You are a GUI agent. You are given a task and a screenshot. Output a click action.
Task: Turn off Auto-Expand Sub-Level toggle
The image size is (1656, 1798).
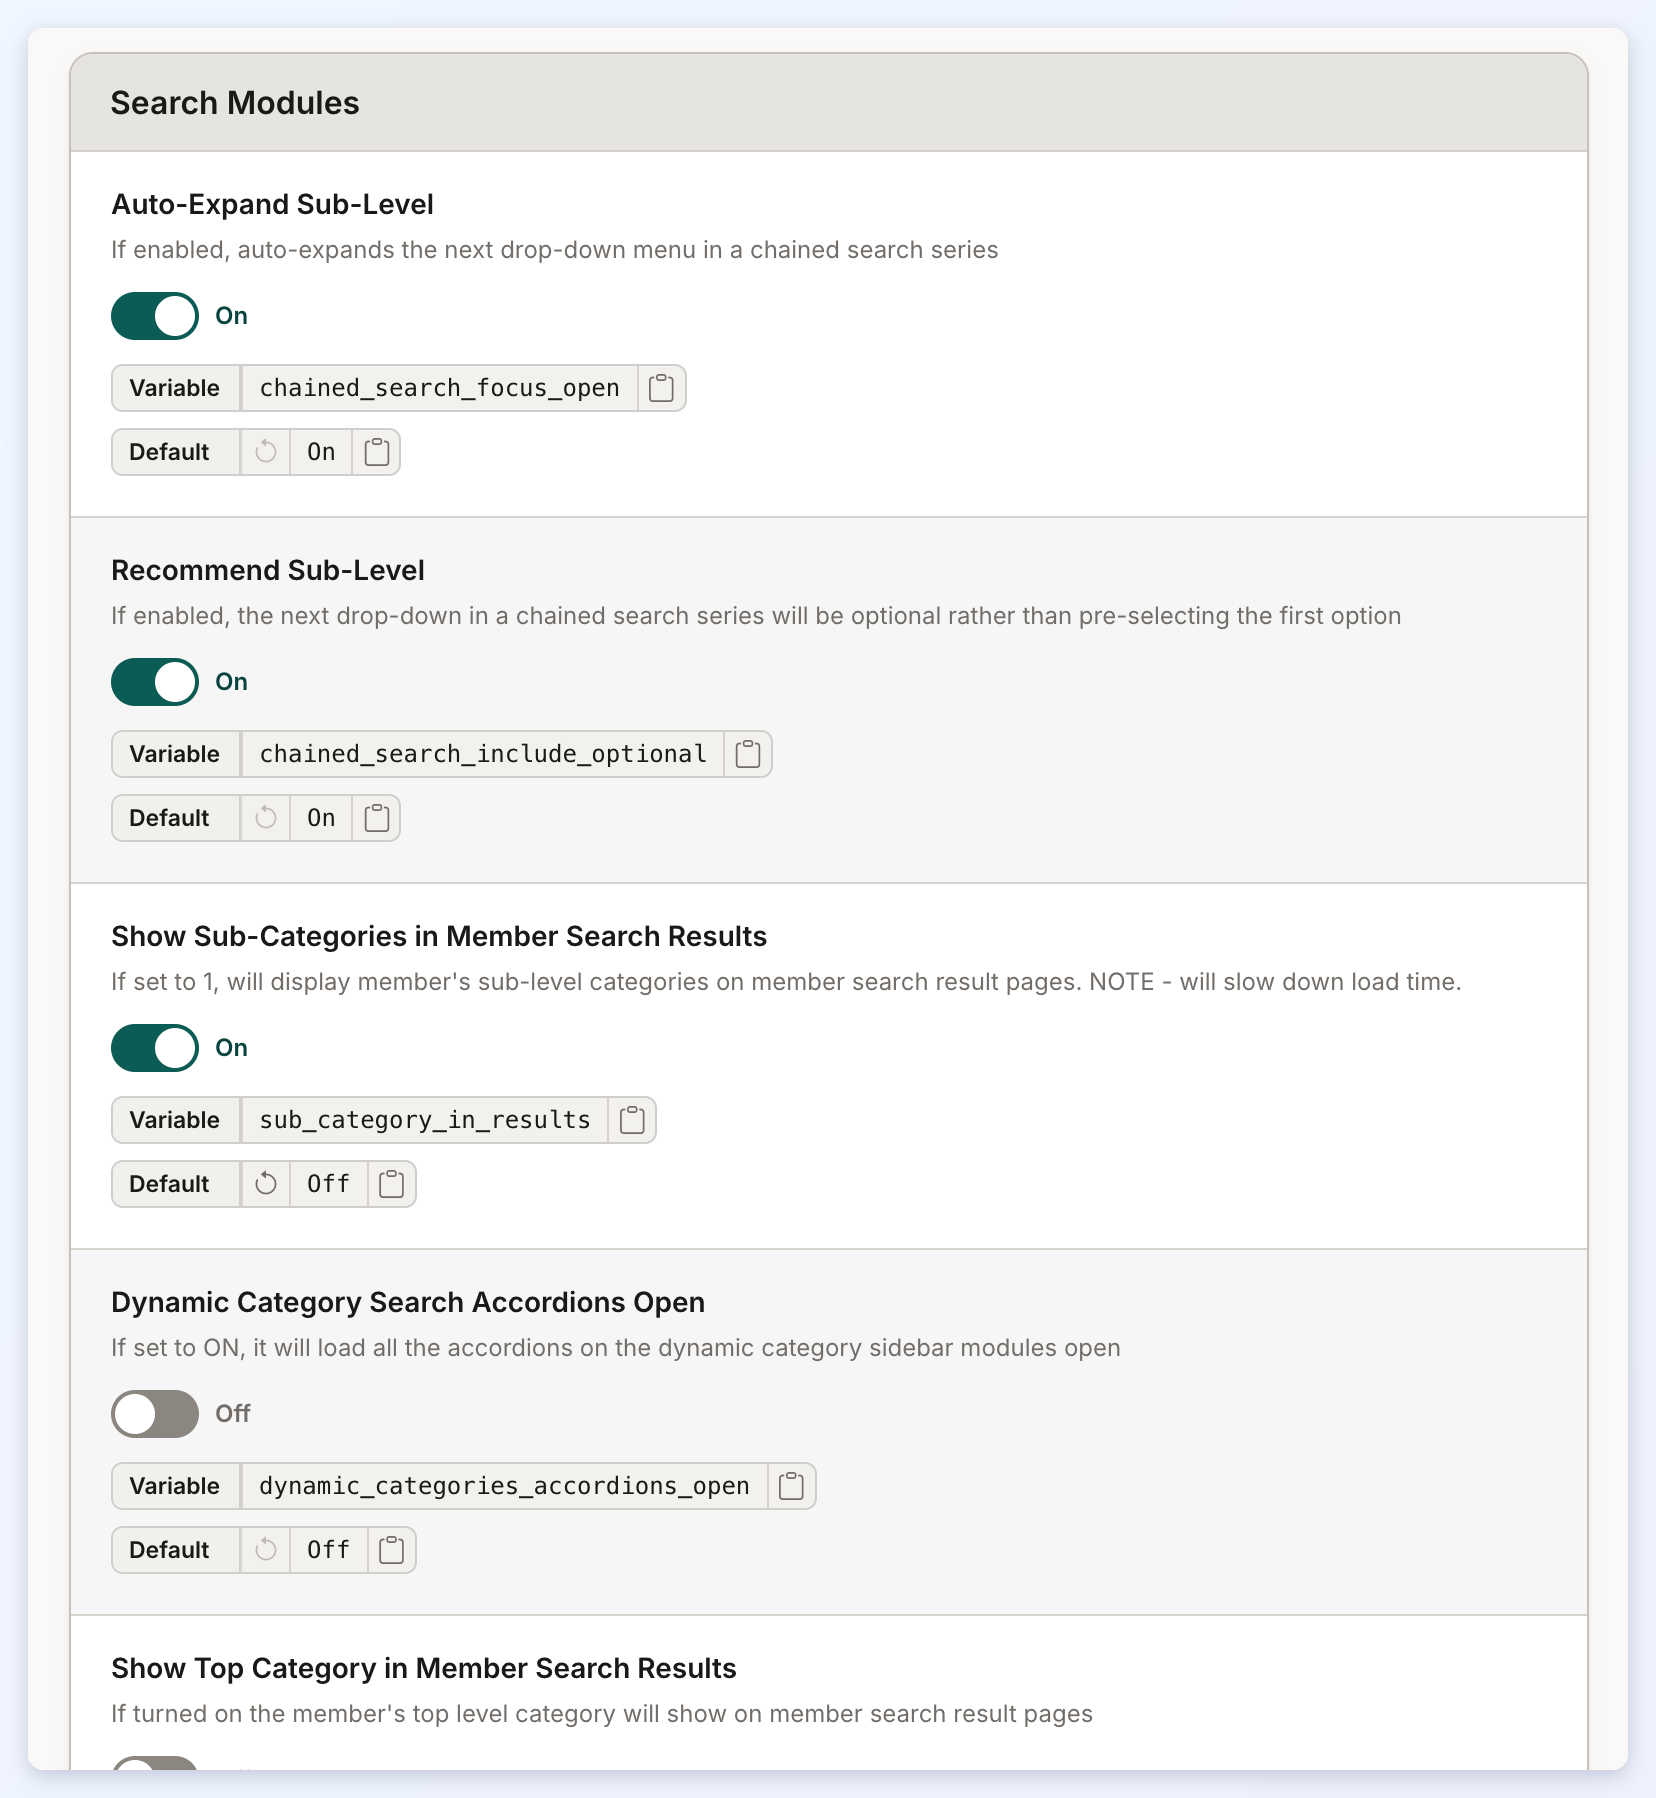tap(155, 316)
